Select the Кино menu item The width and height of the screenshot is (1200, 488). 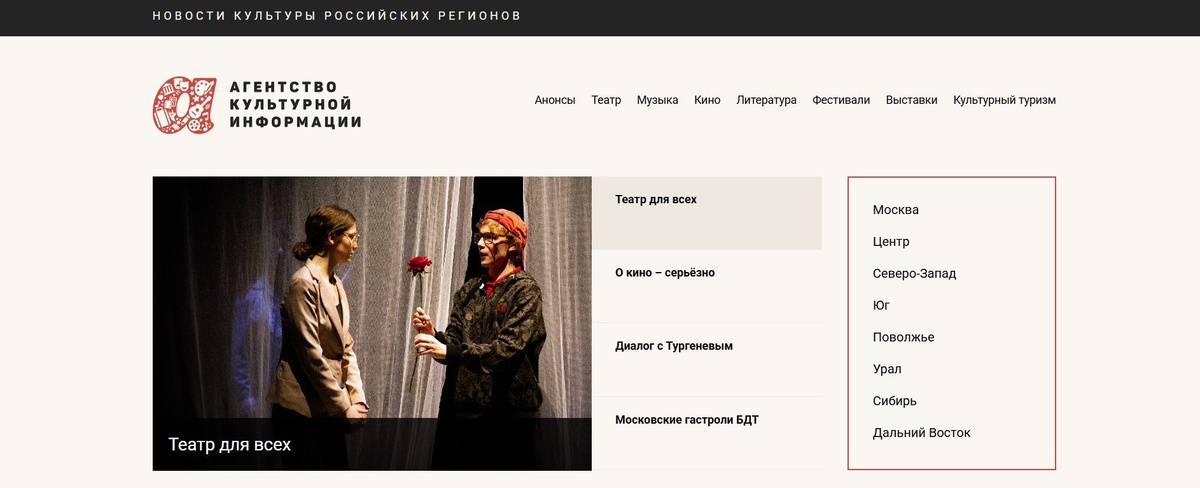[707, 100]
